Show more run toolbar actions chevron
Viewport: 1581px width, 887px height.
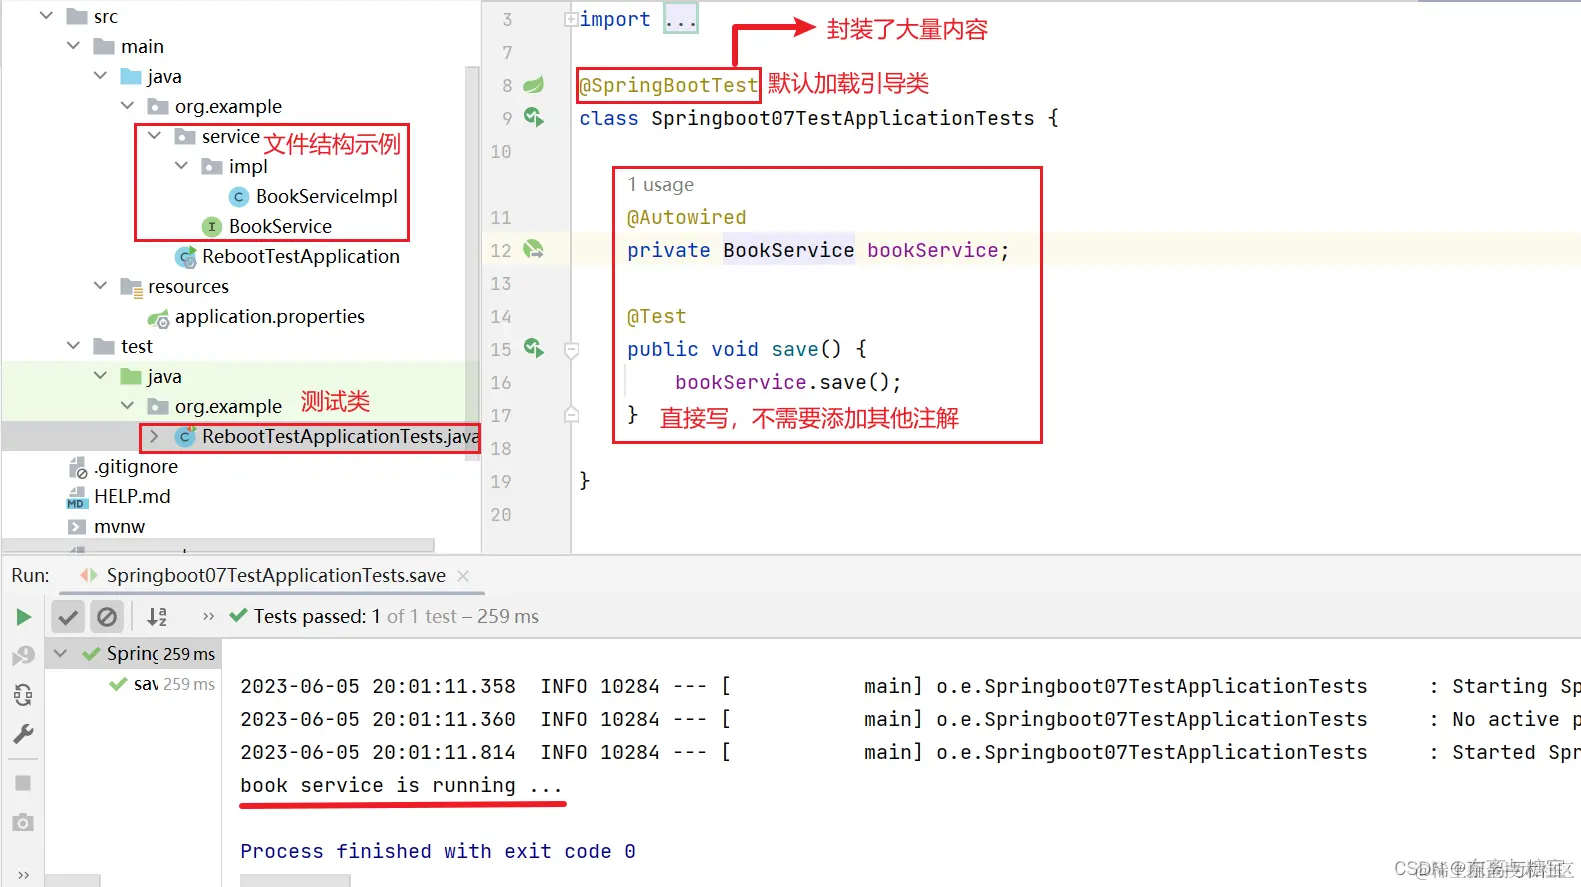click(208, 616)
